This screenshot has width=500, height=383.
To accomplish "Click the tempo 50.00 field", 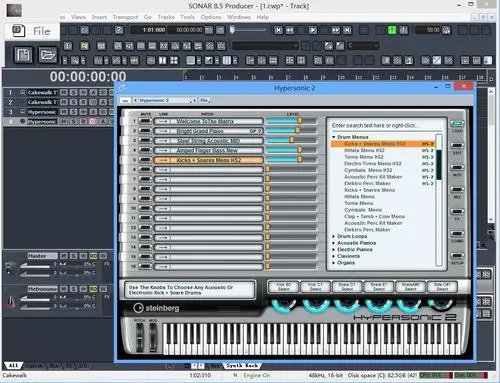I will [x=429, y=30].
